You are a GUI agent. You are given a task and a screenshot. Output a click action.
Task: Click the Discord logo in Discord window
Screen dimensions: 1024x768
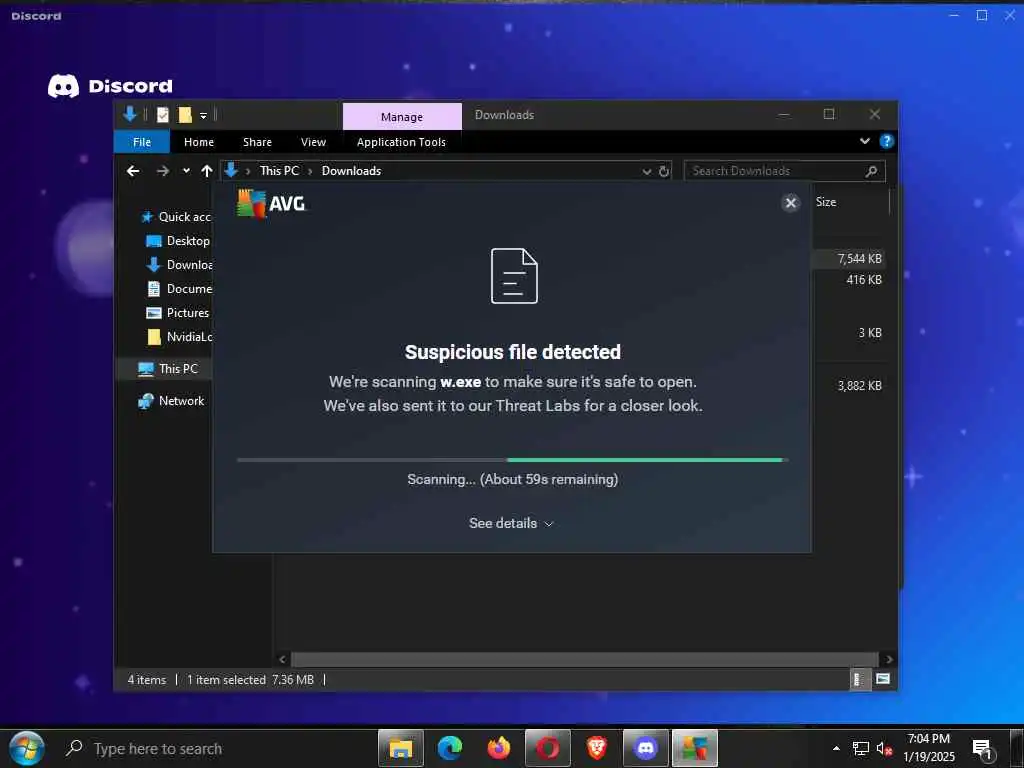click(110, 86)
